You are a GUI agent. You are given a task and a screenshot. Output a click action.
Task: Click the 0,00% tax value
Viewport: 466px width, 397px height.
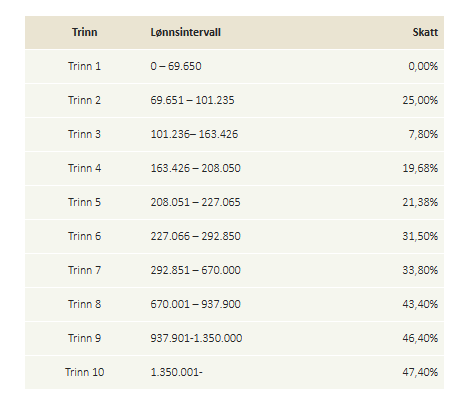tap(423, 66)
